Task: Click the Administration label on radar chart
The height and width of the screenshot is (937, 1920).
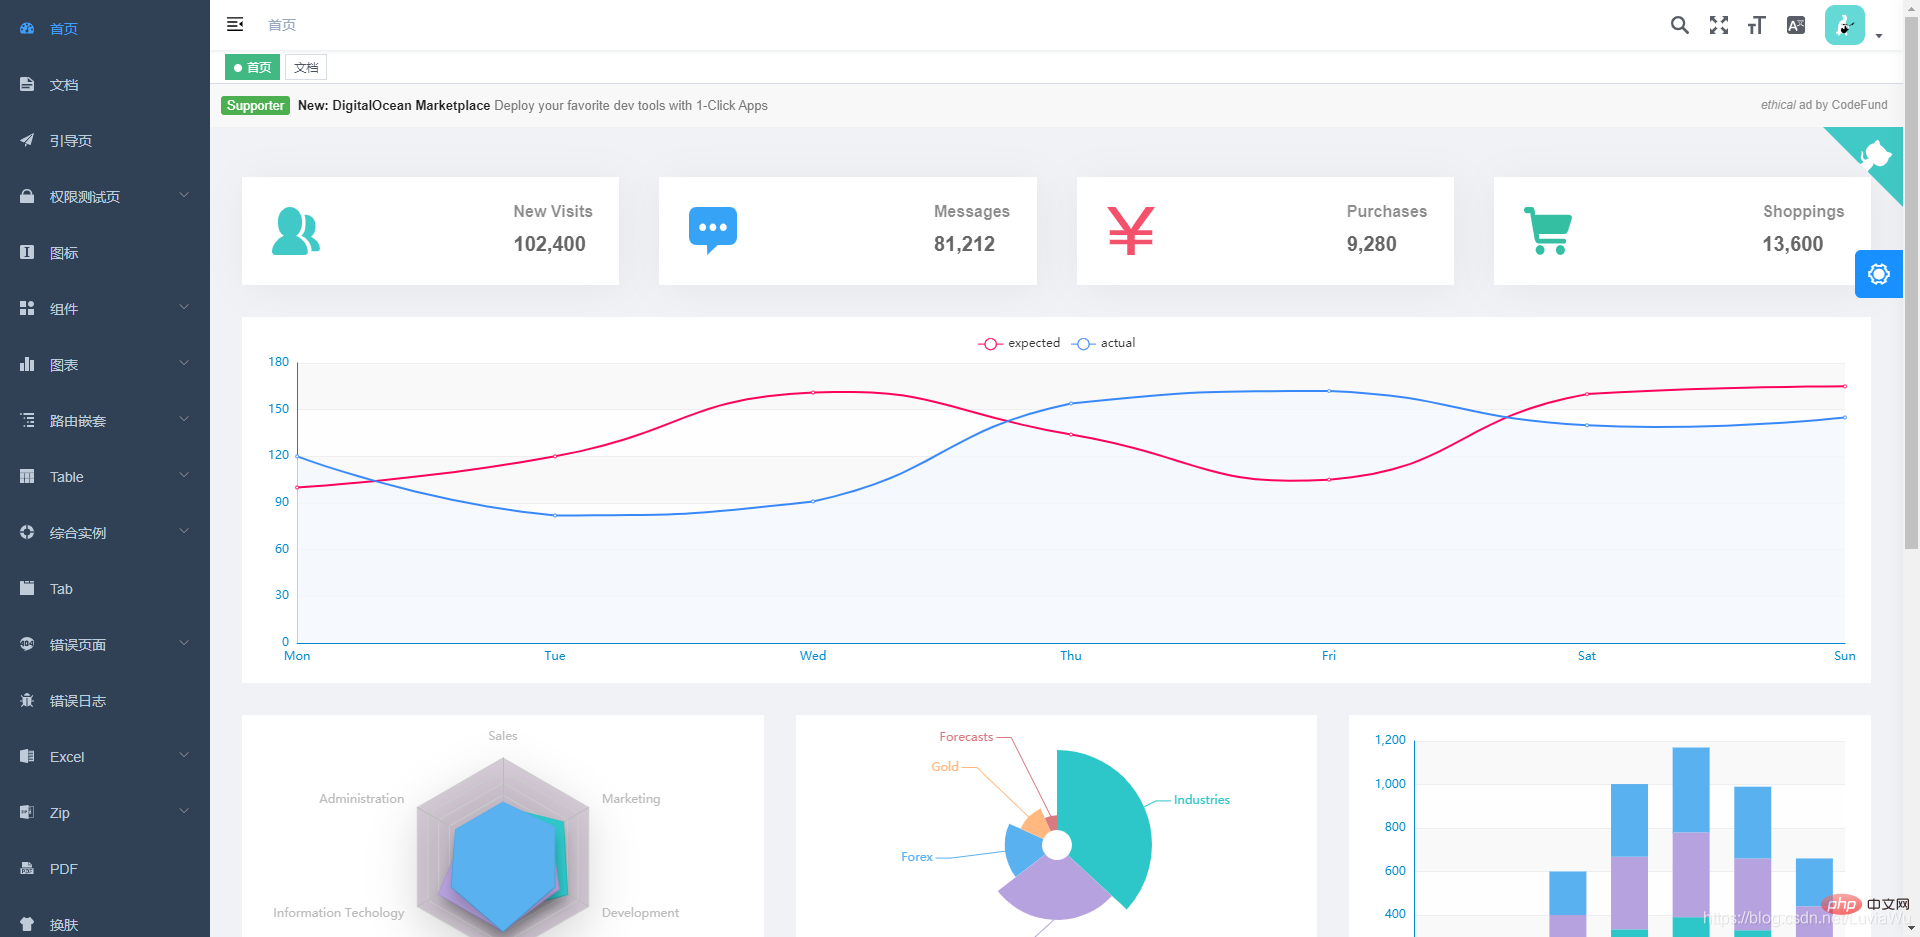Action: 362,799
